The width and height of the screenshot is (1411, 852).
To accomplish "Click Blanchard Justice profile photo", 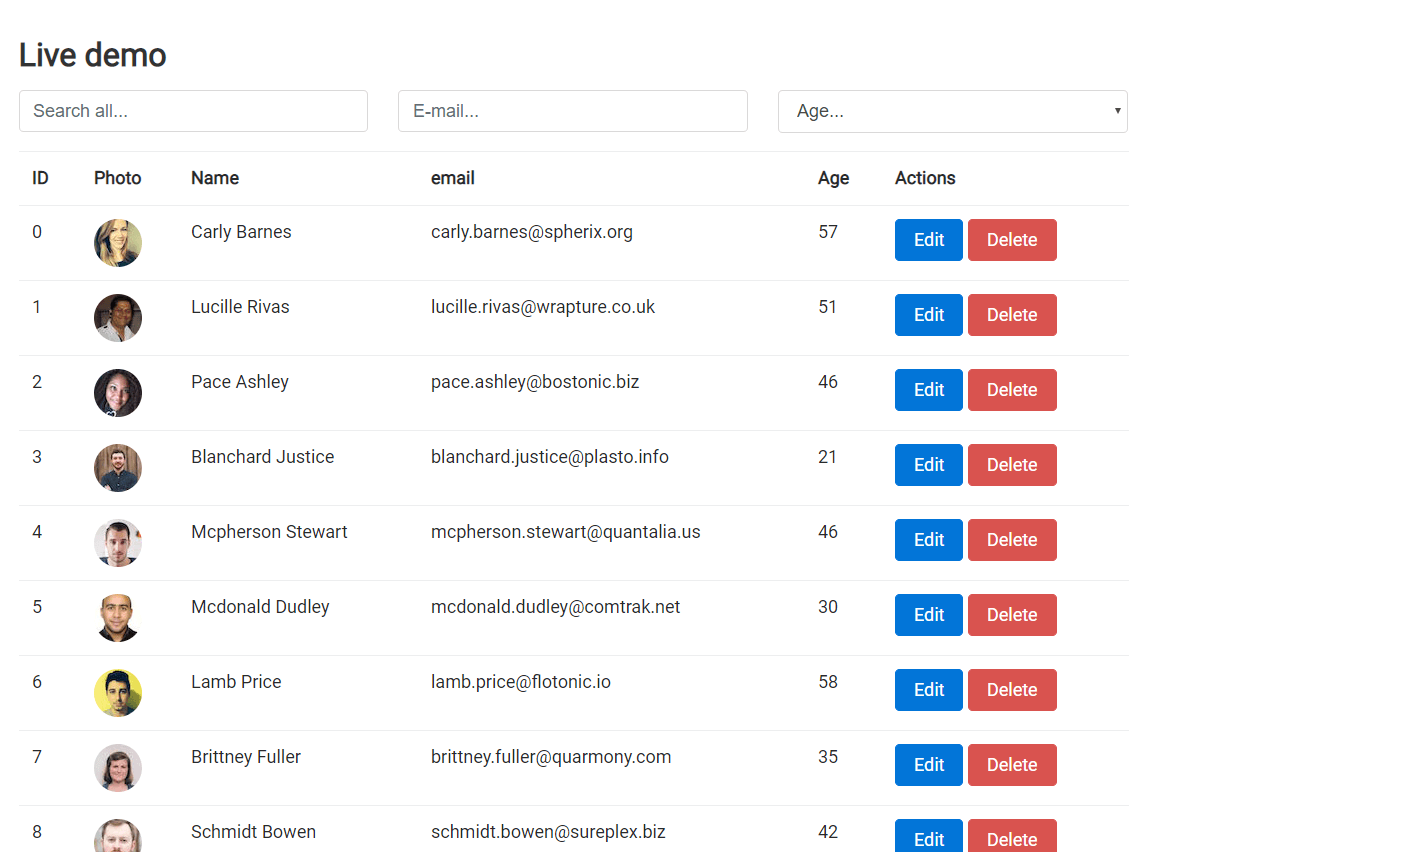I will pos(118,468).
